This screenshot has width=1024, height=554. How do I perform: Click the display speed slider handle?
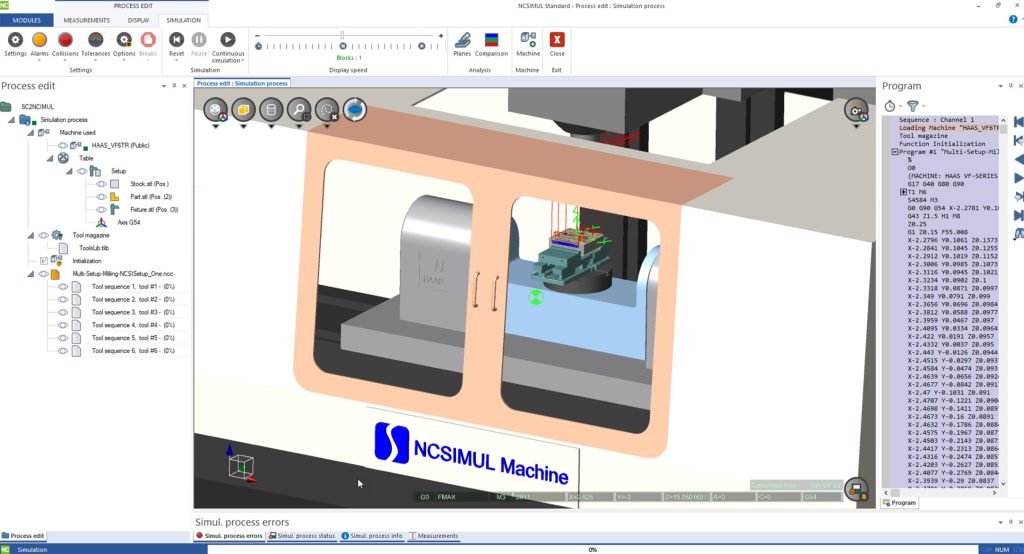(x=343, y=35)
